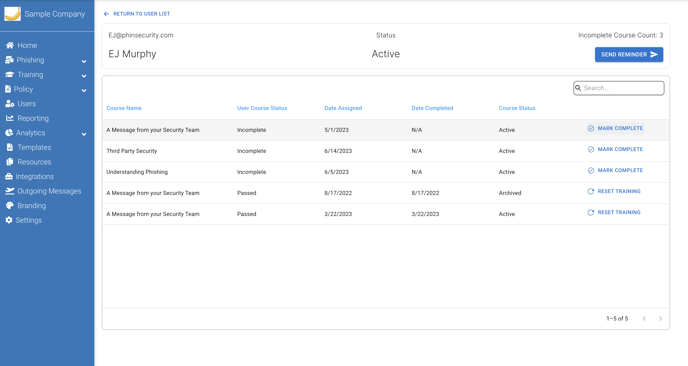Click the Understanding Phishing course name

(137, 172)
